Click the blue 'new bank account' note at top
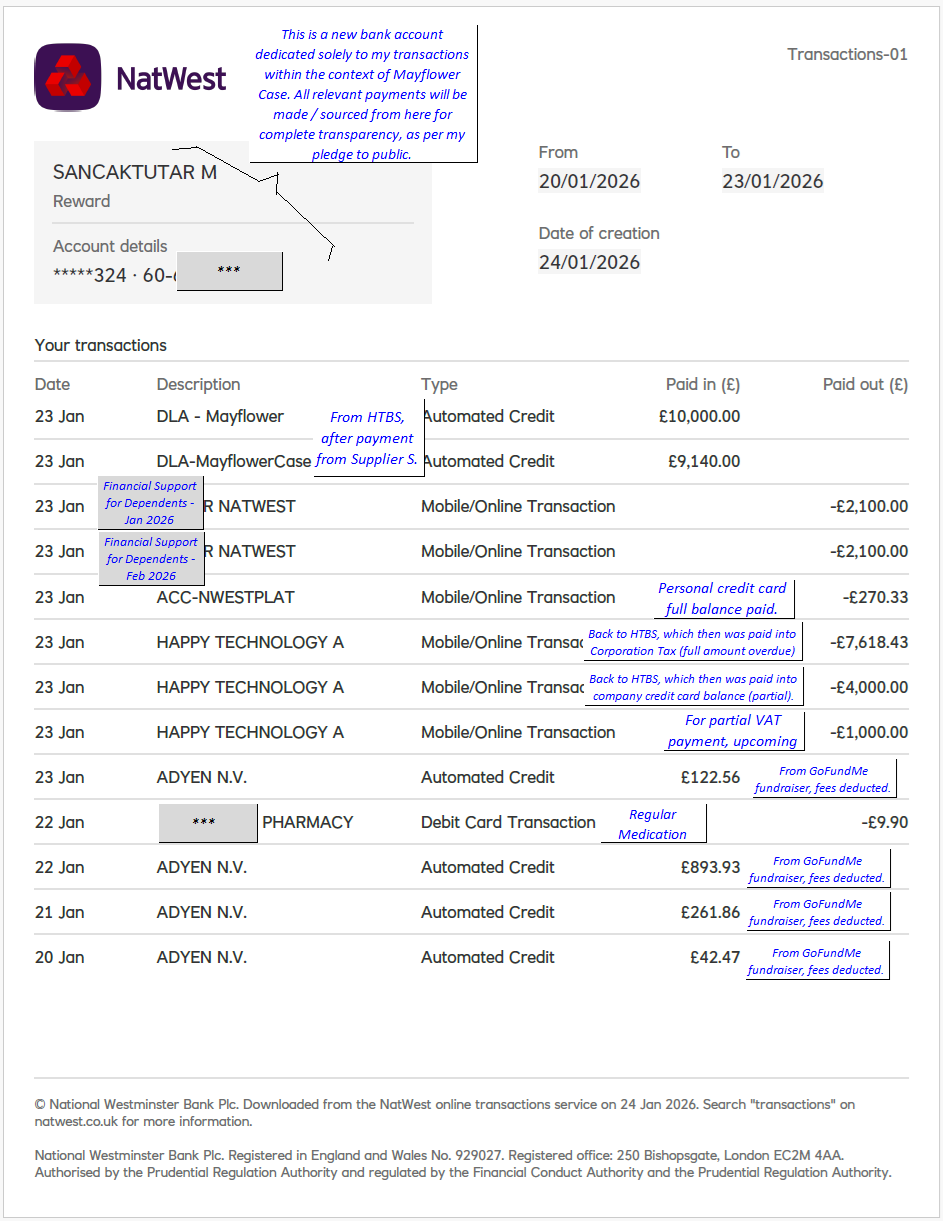The image size is (943, 1224). (362, 94)
